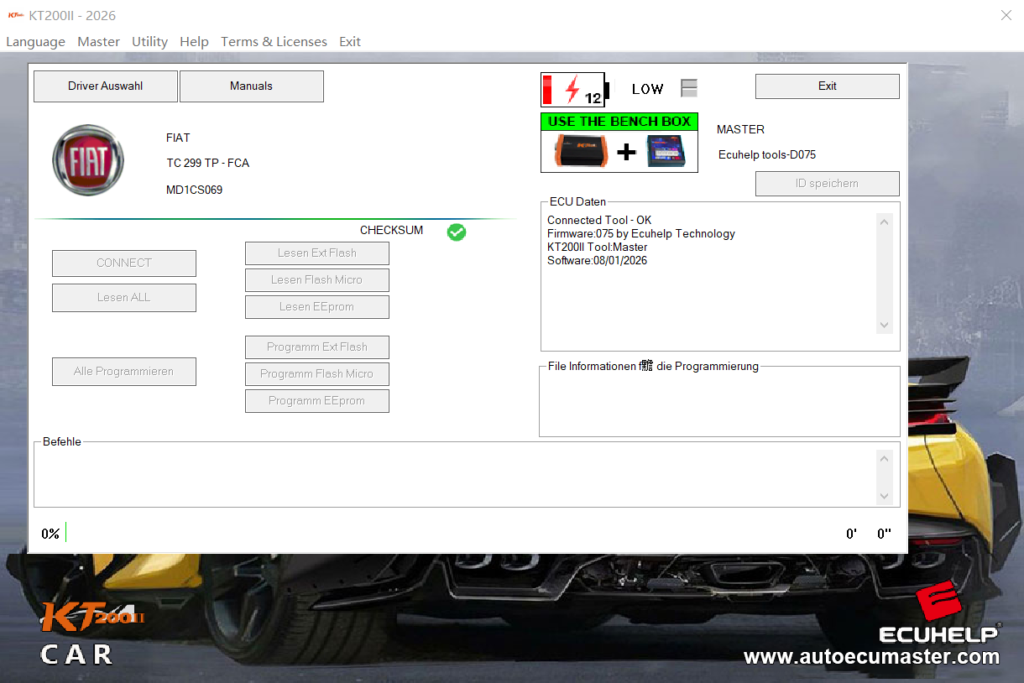Click the Connected Tool - OK line
This screenshot has height=683, width=1024.
[x=600, y=220]
